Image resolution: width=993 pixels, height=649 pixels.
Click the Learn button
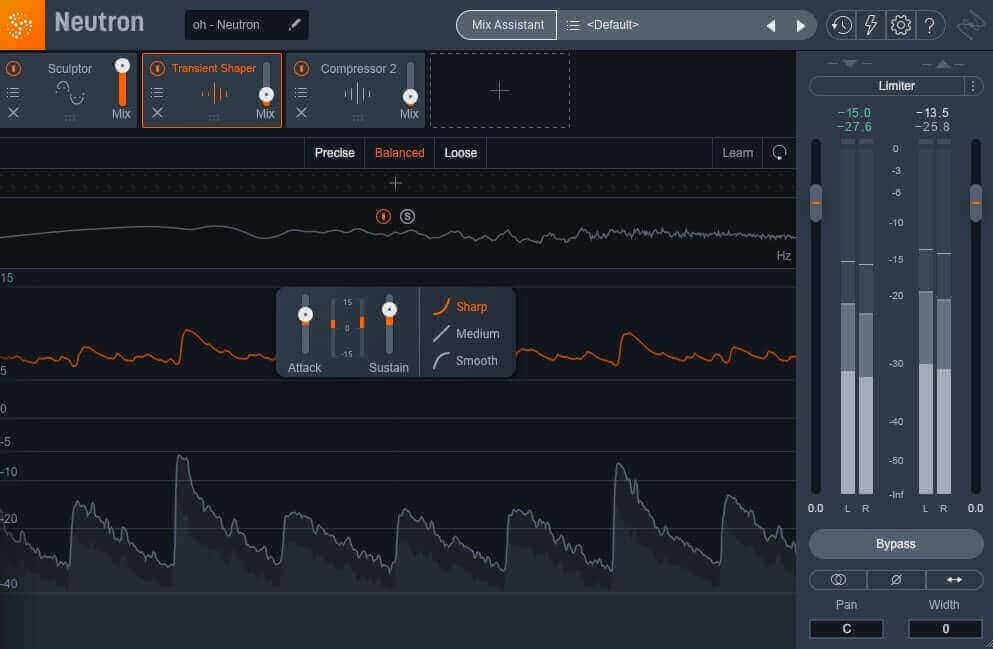[737, 153]
